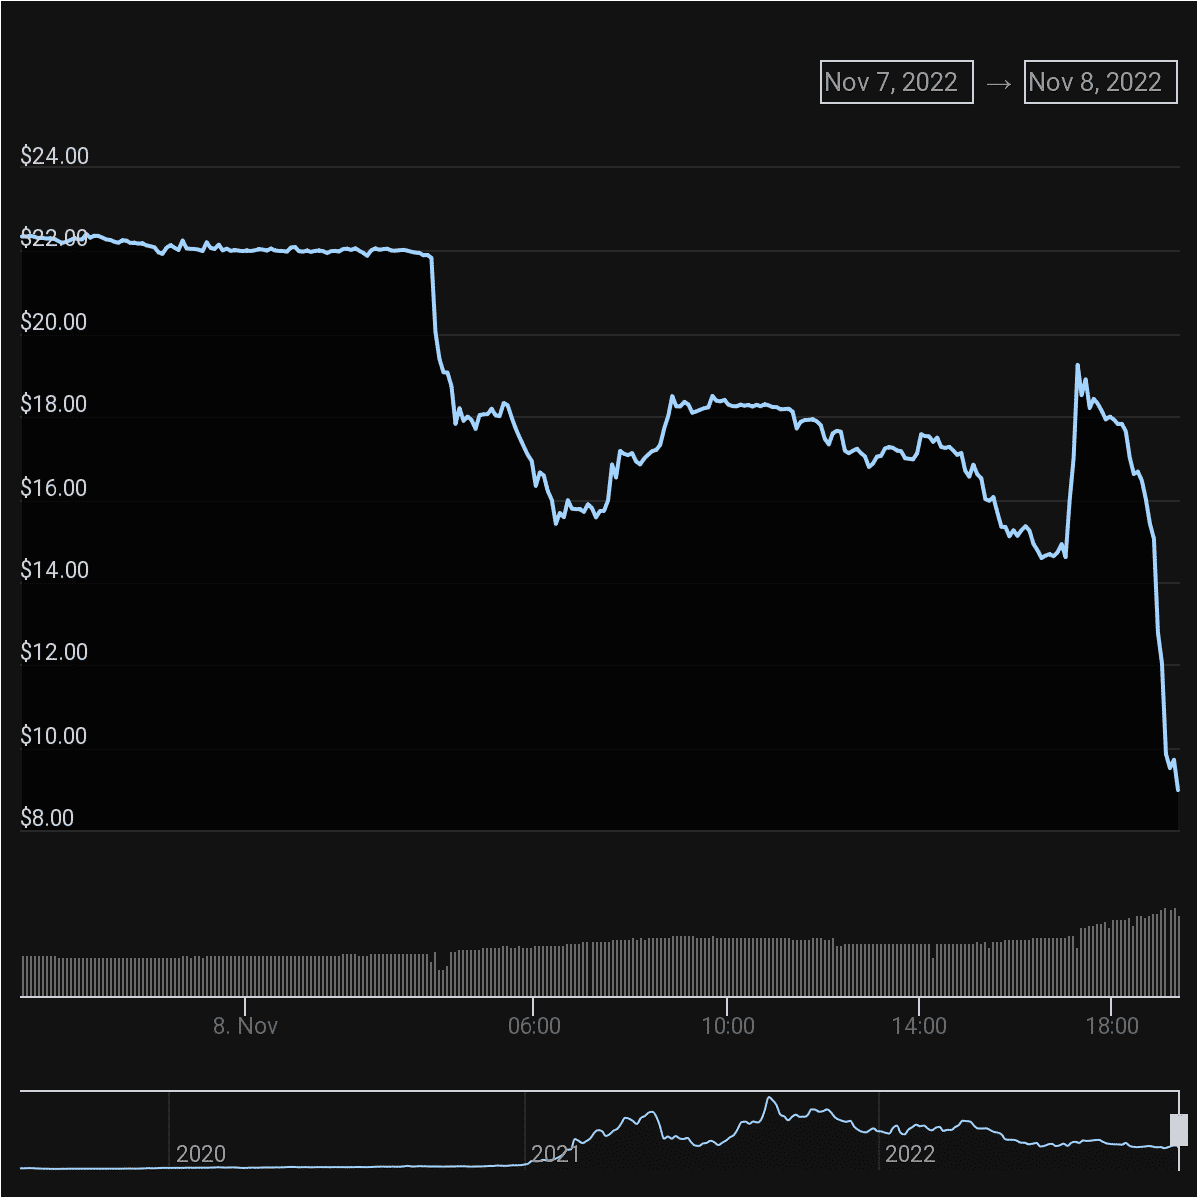Image resolution: width=1200 pixels, height=1200 pixels.
Task: Click the $24.00 price axis label
Action: pos(54,156)
